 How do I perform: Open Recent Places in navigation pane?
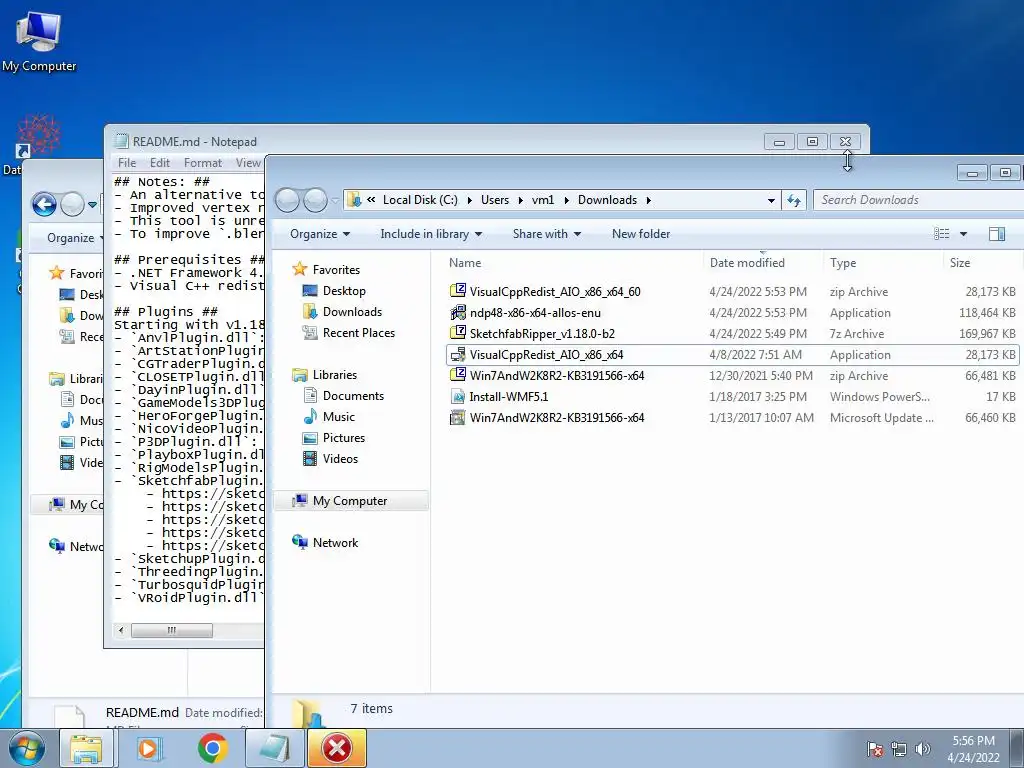click(359, 332)
